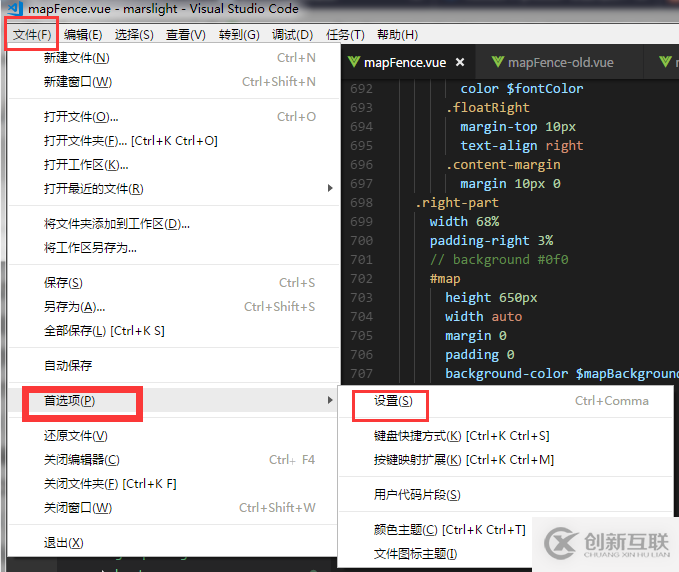Expand 打开最近的文件(R) submenu arrow
The width and height of the screenshot is (679, 572).
pos(330,188)
